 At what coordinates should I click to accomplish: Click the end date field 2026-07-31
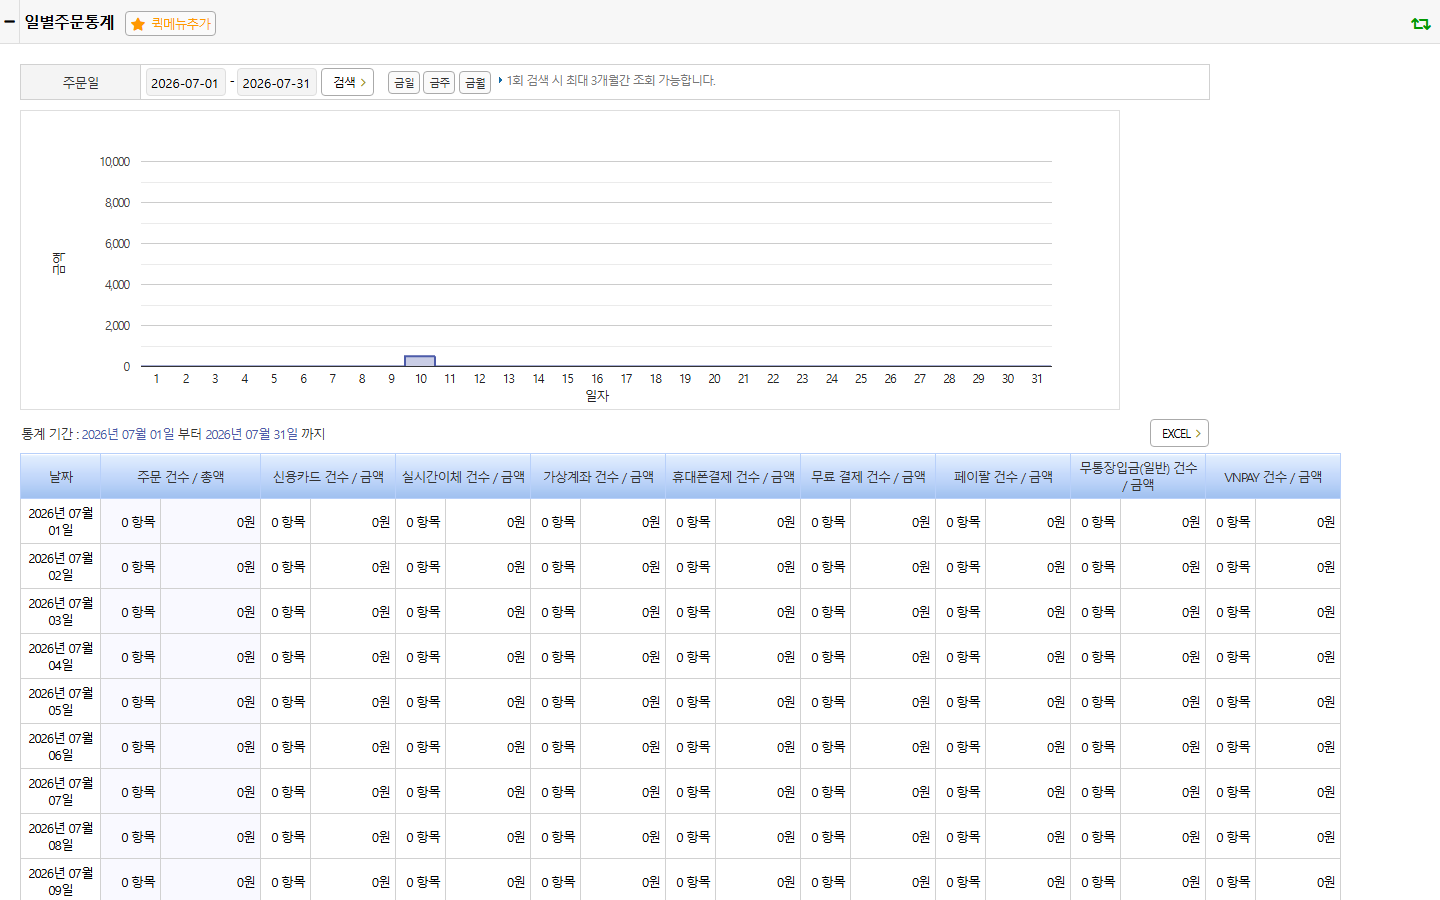click(276, 83)
